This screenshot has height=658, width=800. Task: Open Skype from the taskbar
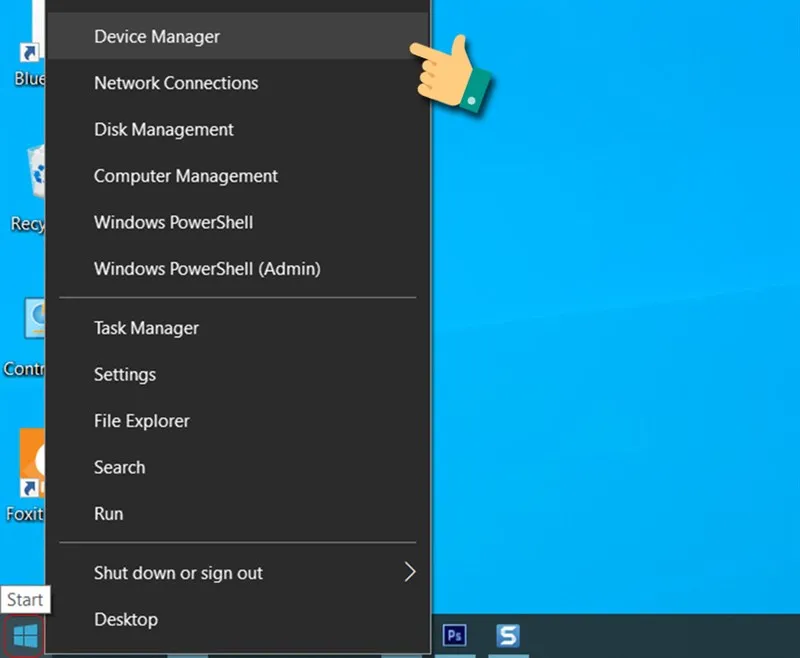coord(508,635)
